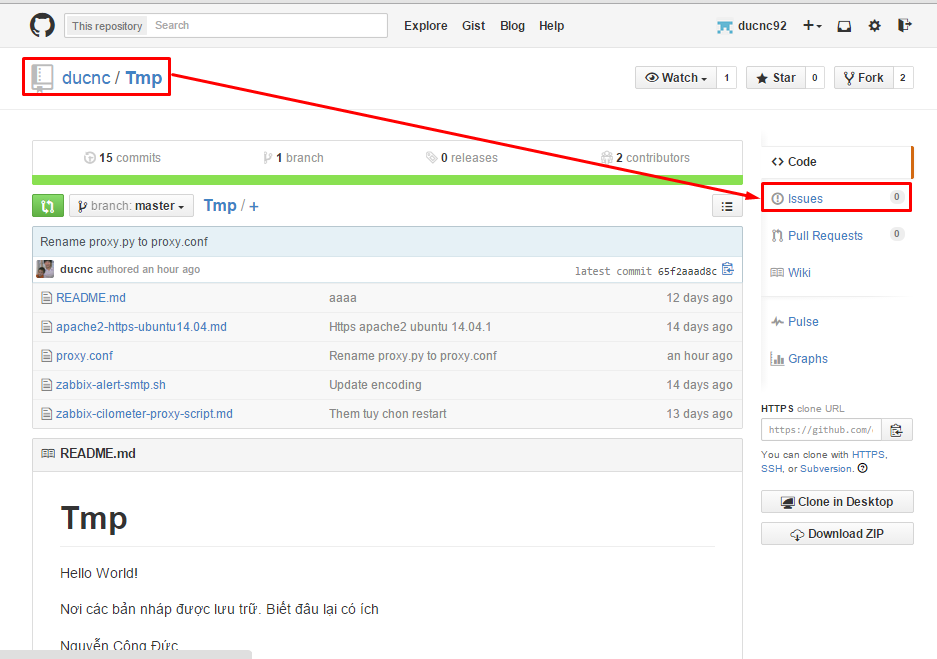The image size is (937, 659).
Task: Click the repository search field
Action: click(267, 26)
